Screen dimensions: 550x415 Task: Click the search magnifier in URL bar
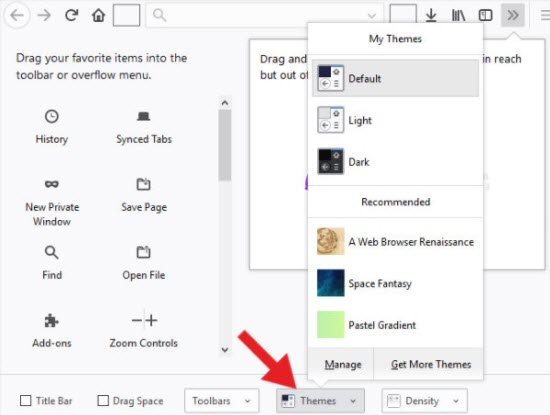(159, 15)
